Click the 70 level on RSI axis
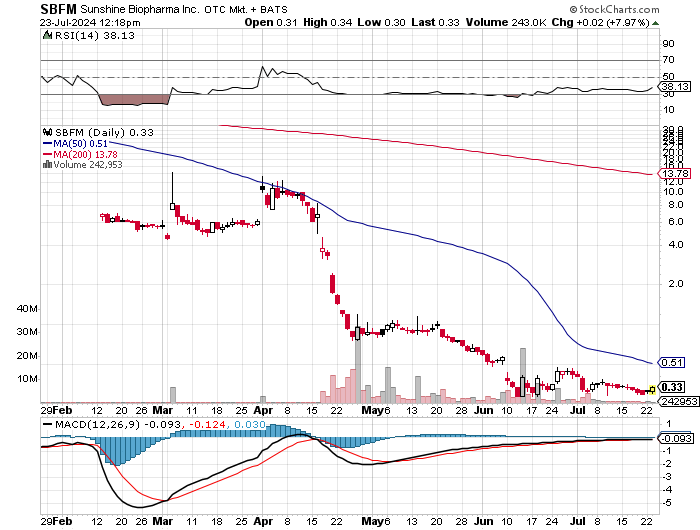 (668, 59)
